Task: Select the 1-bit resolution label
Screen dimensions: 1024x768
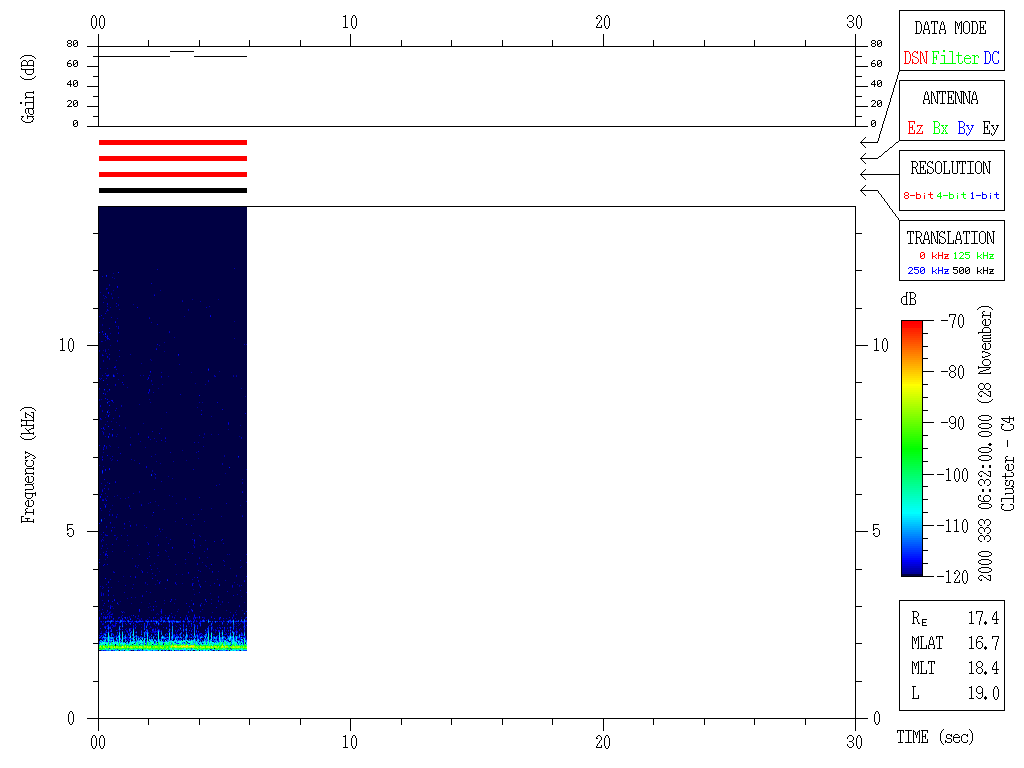Action: click(x=984, y=195)
